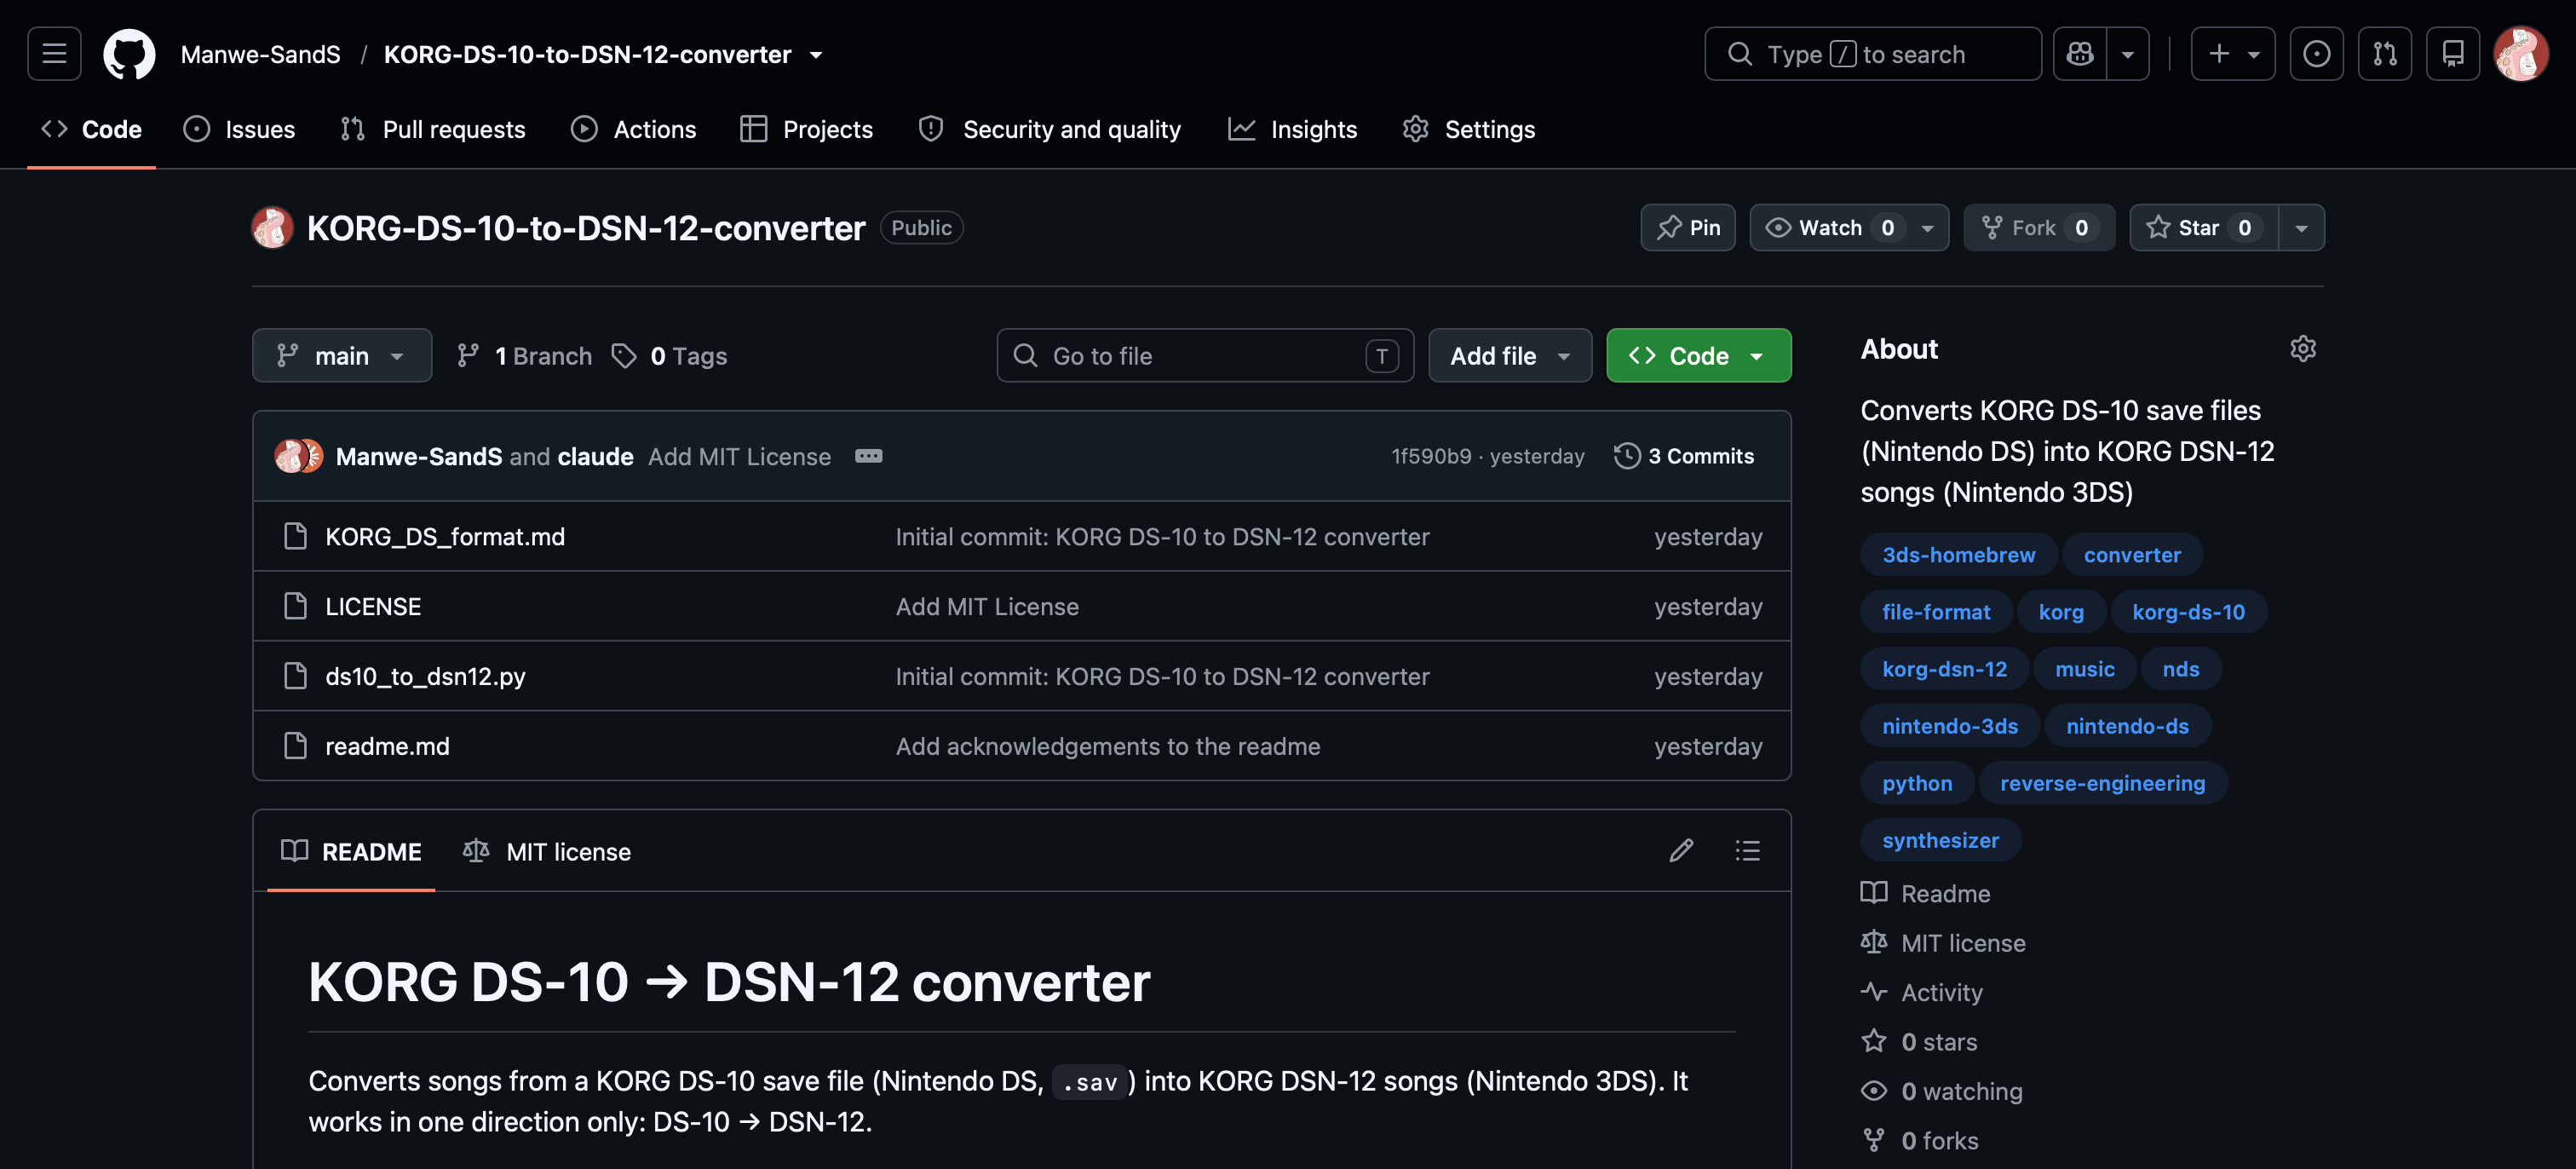
Task: Open the repositories icon in top header
Action: [x=2452, y=54]
